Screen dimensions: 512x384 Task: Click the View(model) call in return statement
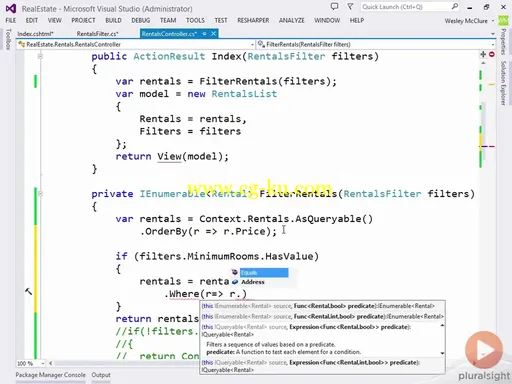(x=193, y=156)
